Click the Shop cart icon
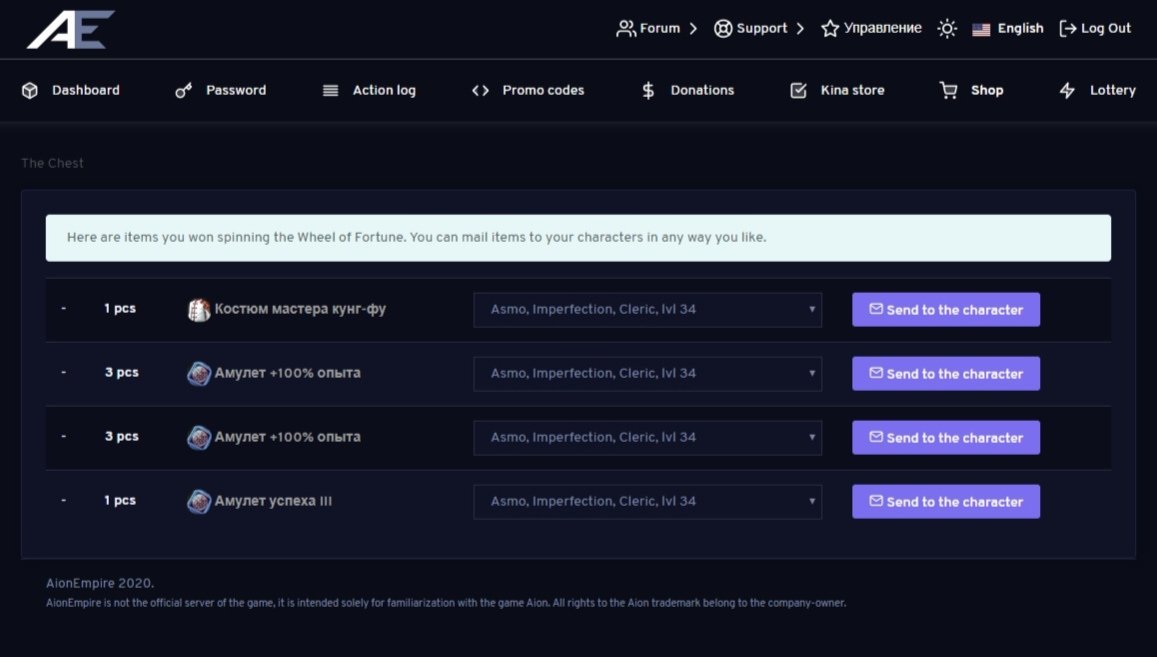The height and width of the screenshot is (657, 1157). point(948,90)
